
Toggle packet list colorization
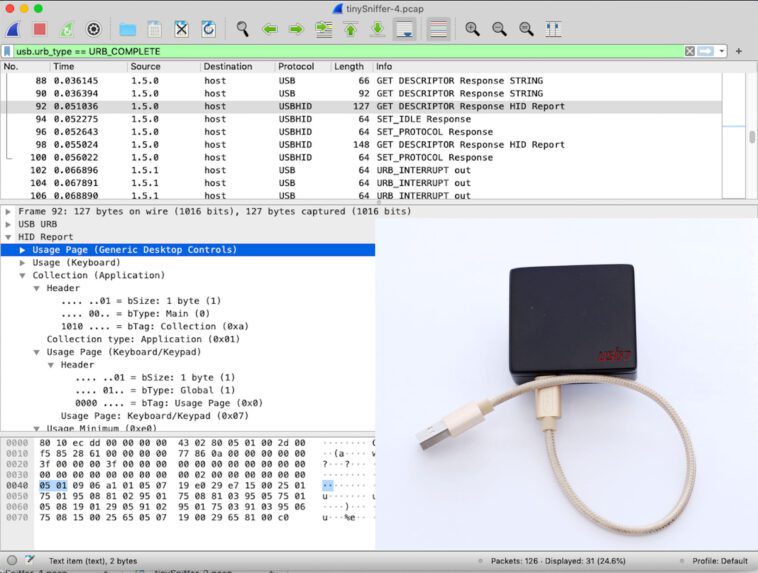pyautogui.click(x=437, y=29)
